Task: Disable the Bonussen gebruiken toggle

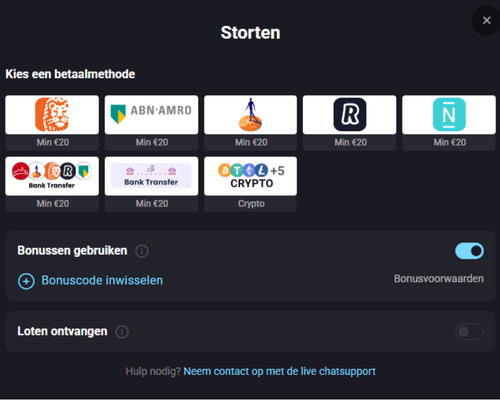Action: (469, 251)
